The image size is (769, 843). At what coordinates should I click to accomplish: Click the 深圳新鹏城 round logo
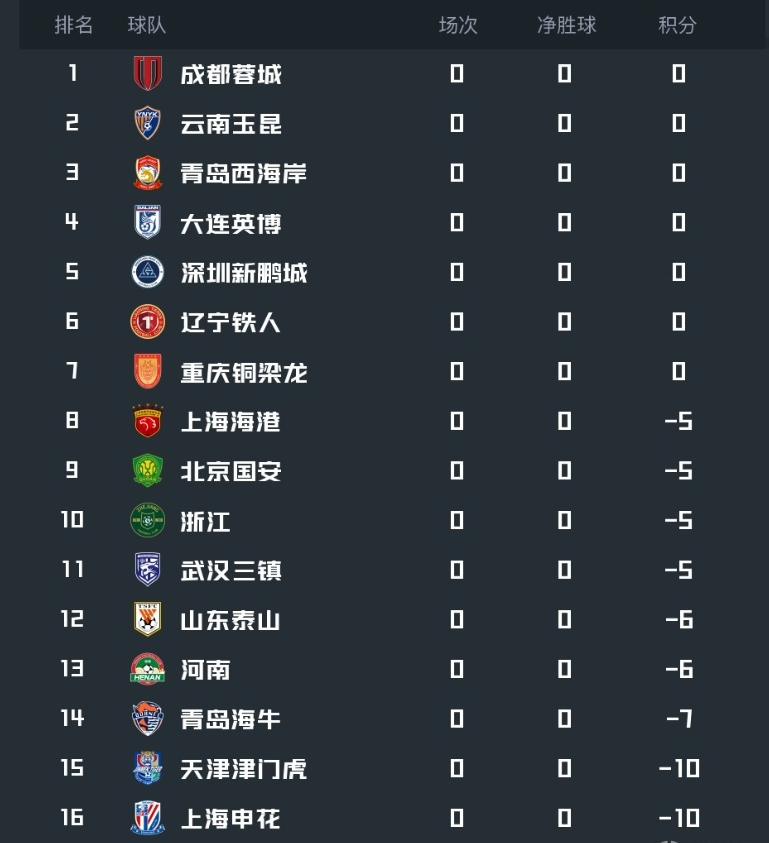tap(148, 272)
